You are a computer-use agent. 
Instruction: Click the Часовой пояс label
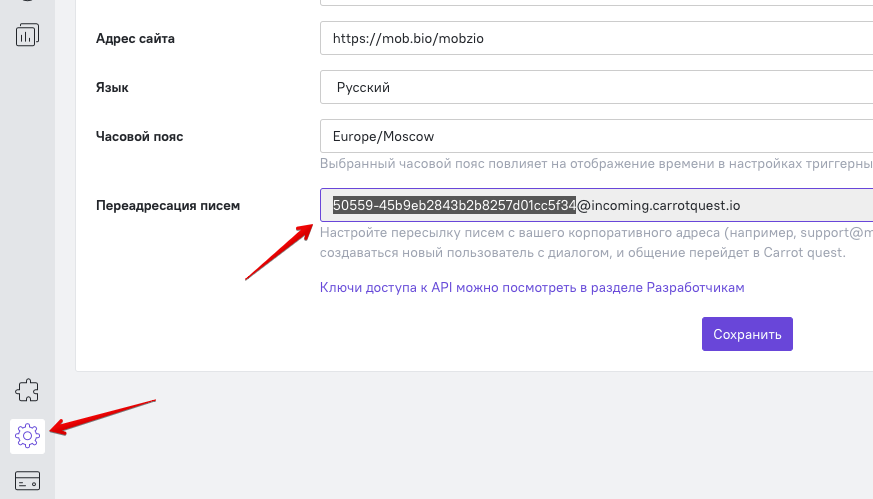coord(139,136)
